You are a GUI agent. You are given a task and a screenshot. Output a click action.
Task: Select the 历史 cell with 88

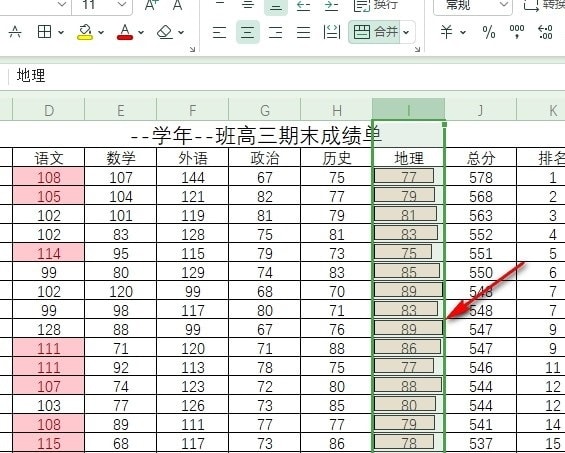tap(337, 348)
